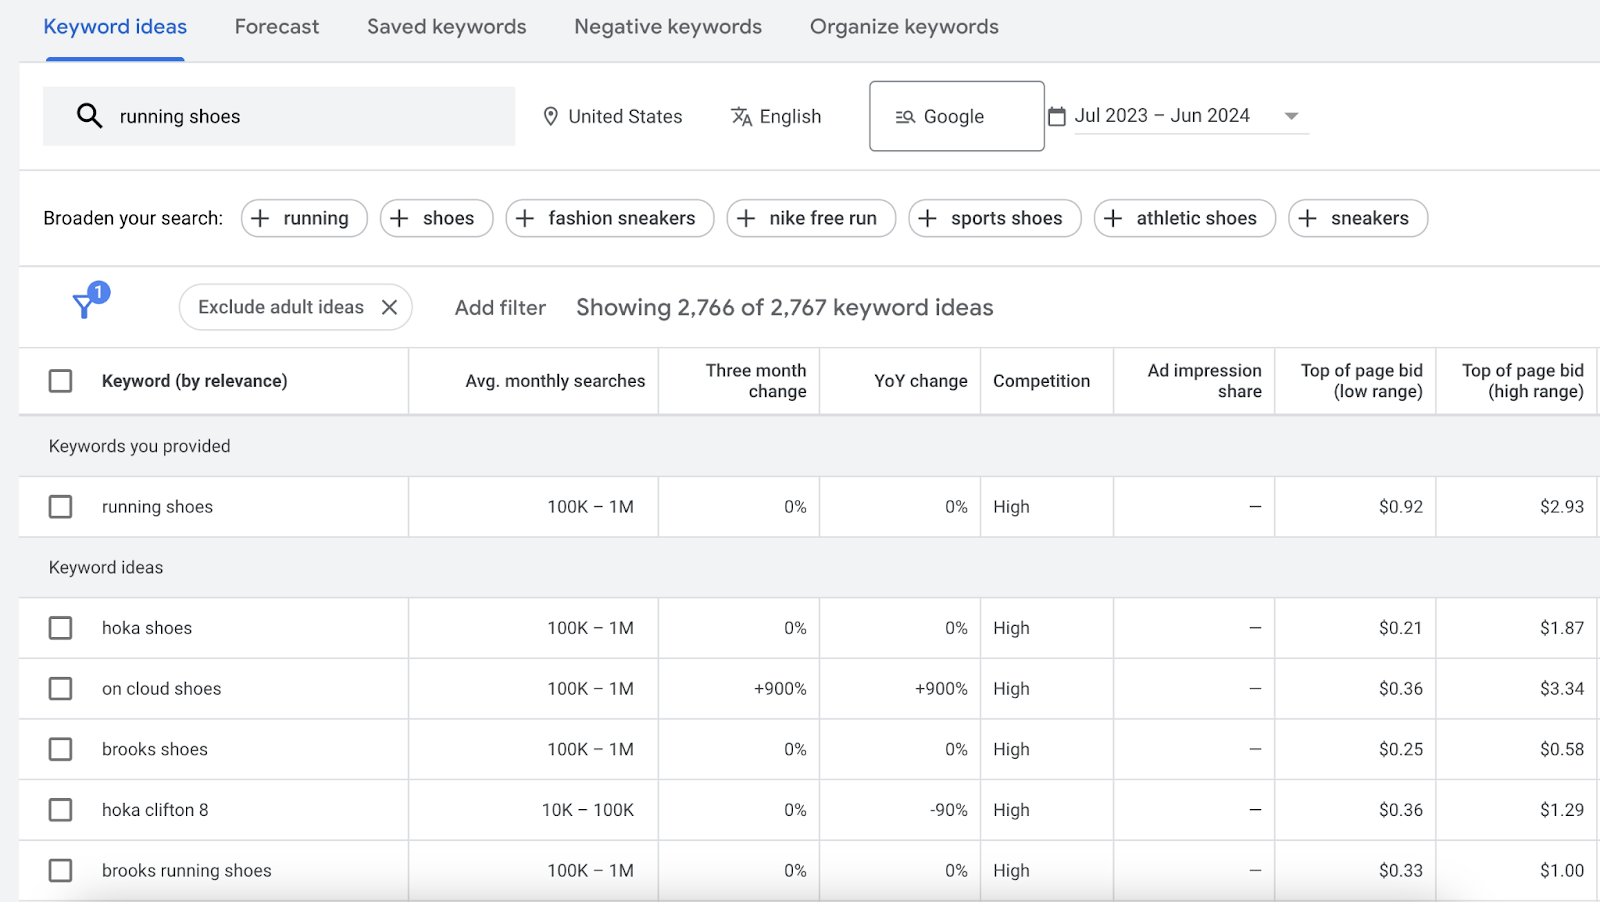Click the location pin icon
This screenshot has height=902, width=1600.
[x=550, y=117]
